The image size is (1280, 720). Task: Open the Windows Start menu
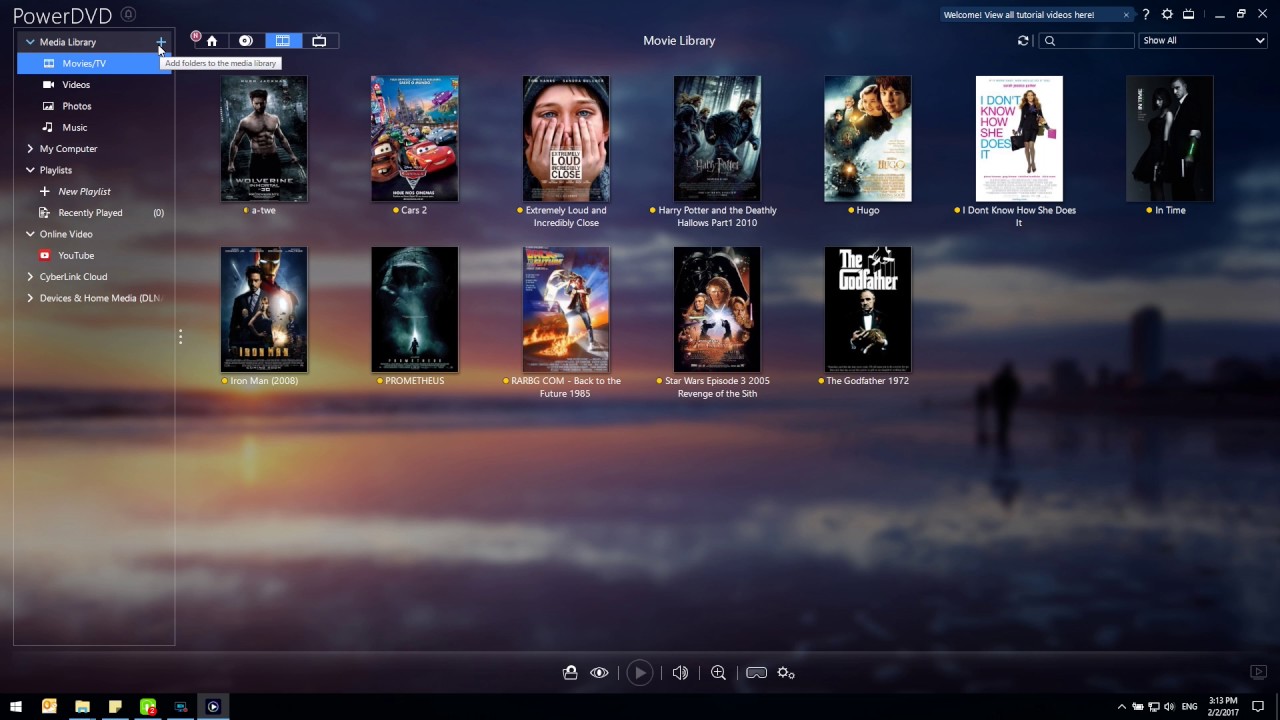(x=16, y=707)
